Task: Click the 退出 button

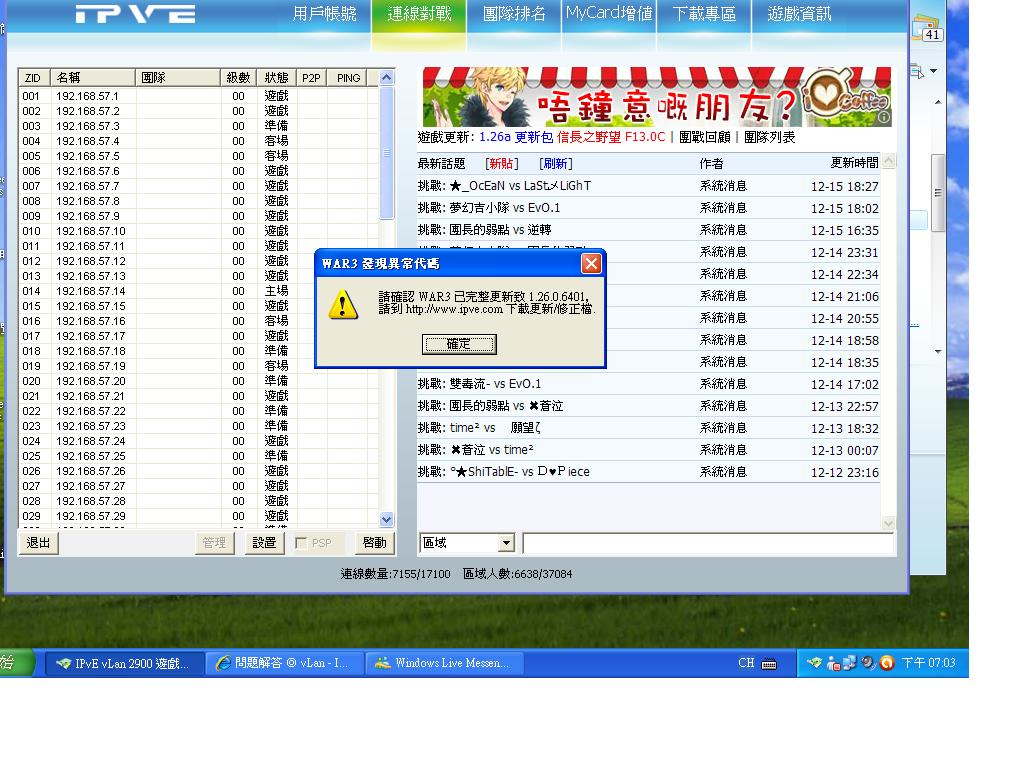Action: click(x=39, y=543)
